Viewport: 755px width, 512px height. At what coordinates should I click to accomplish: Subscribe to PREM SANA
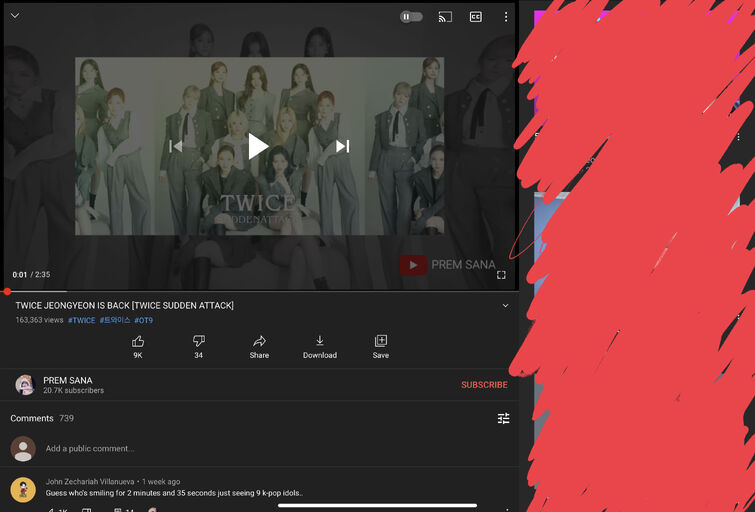pyautogui.click(x=484, y=385)
